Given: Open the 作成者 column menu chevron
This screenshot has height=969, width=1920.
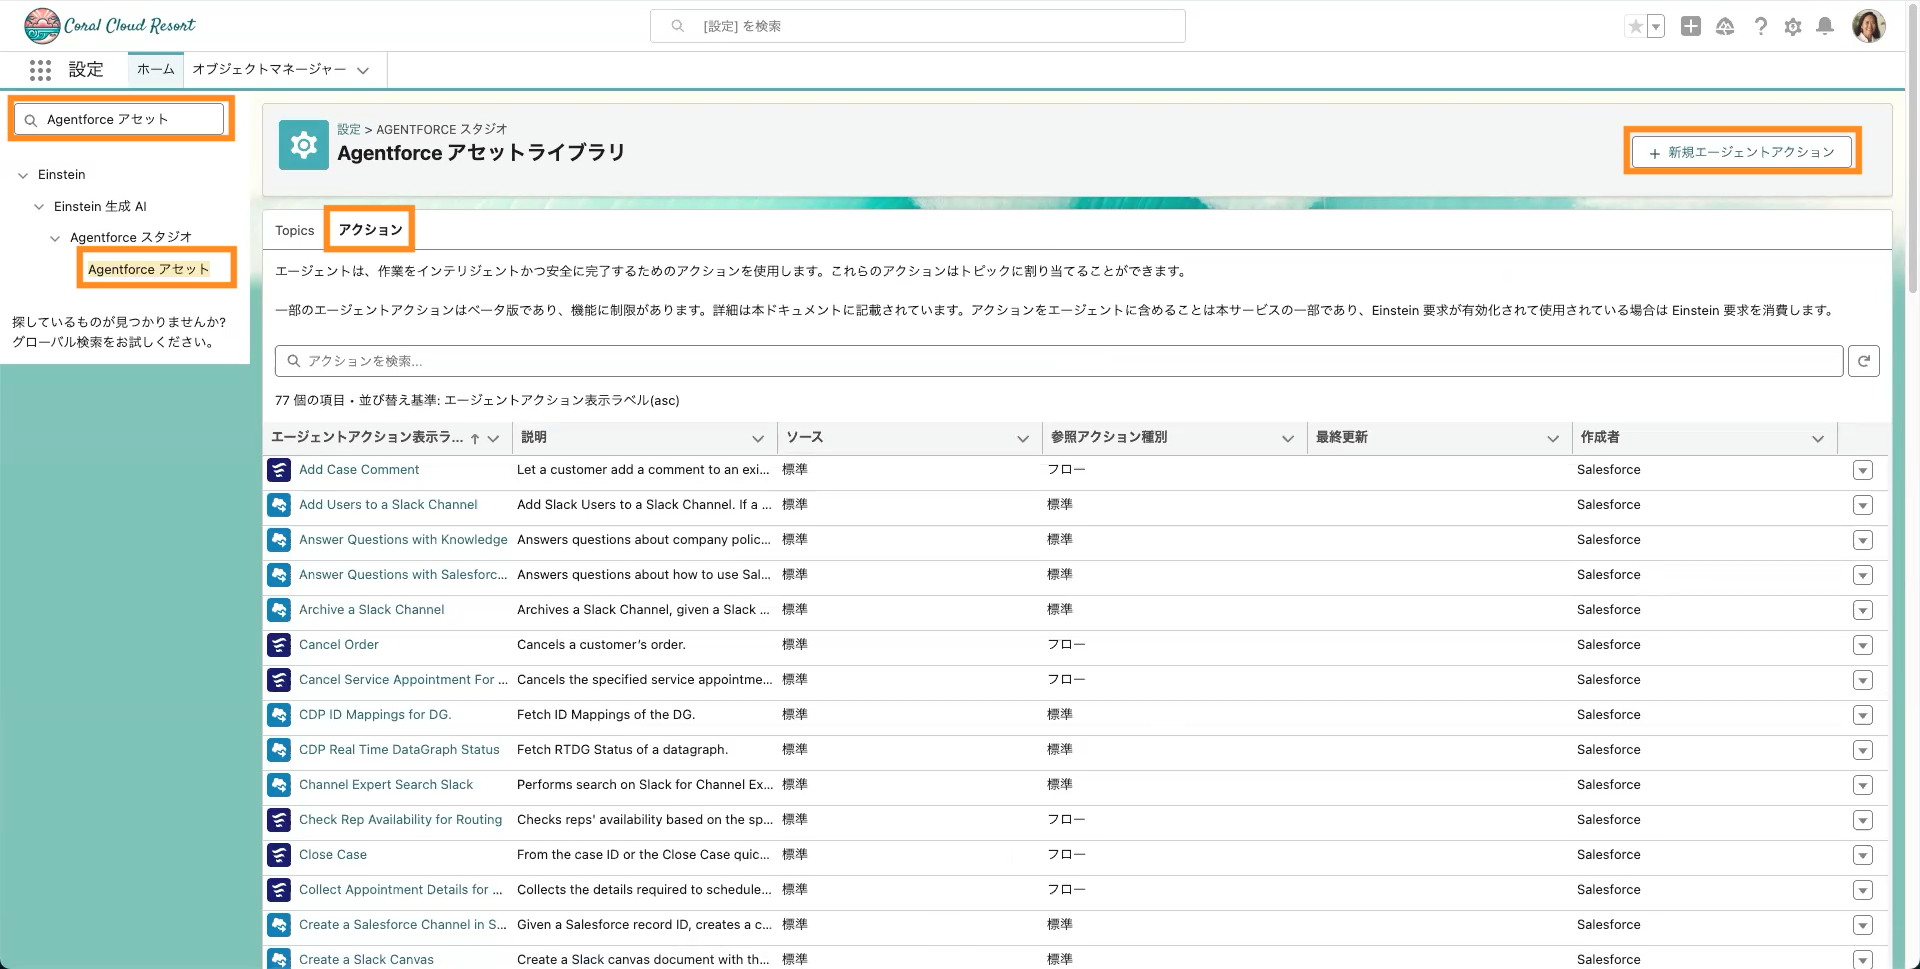Looking at the screenshot, I should [1818, 438].
